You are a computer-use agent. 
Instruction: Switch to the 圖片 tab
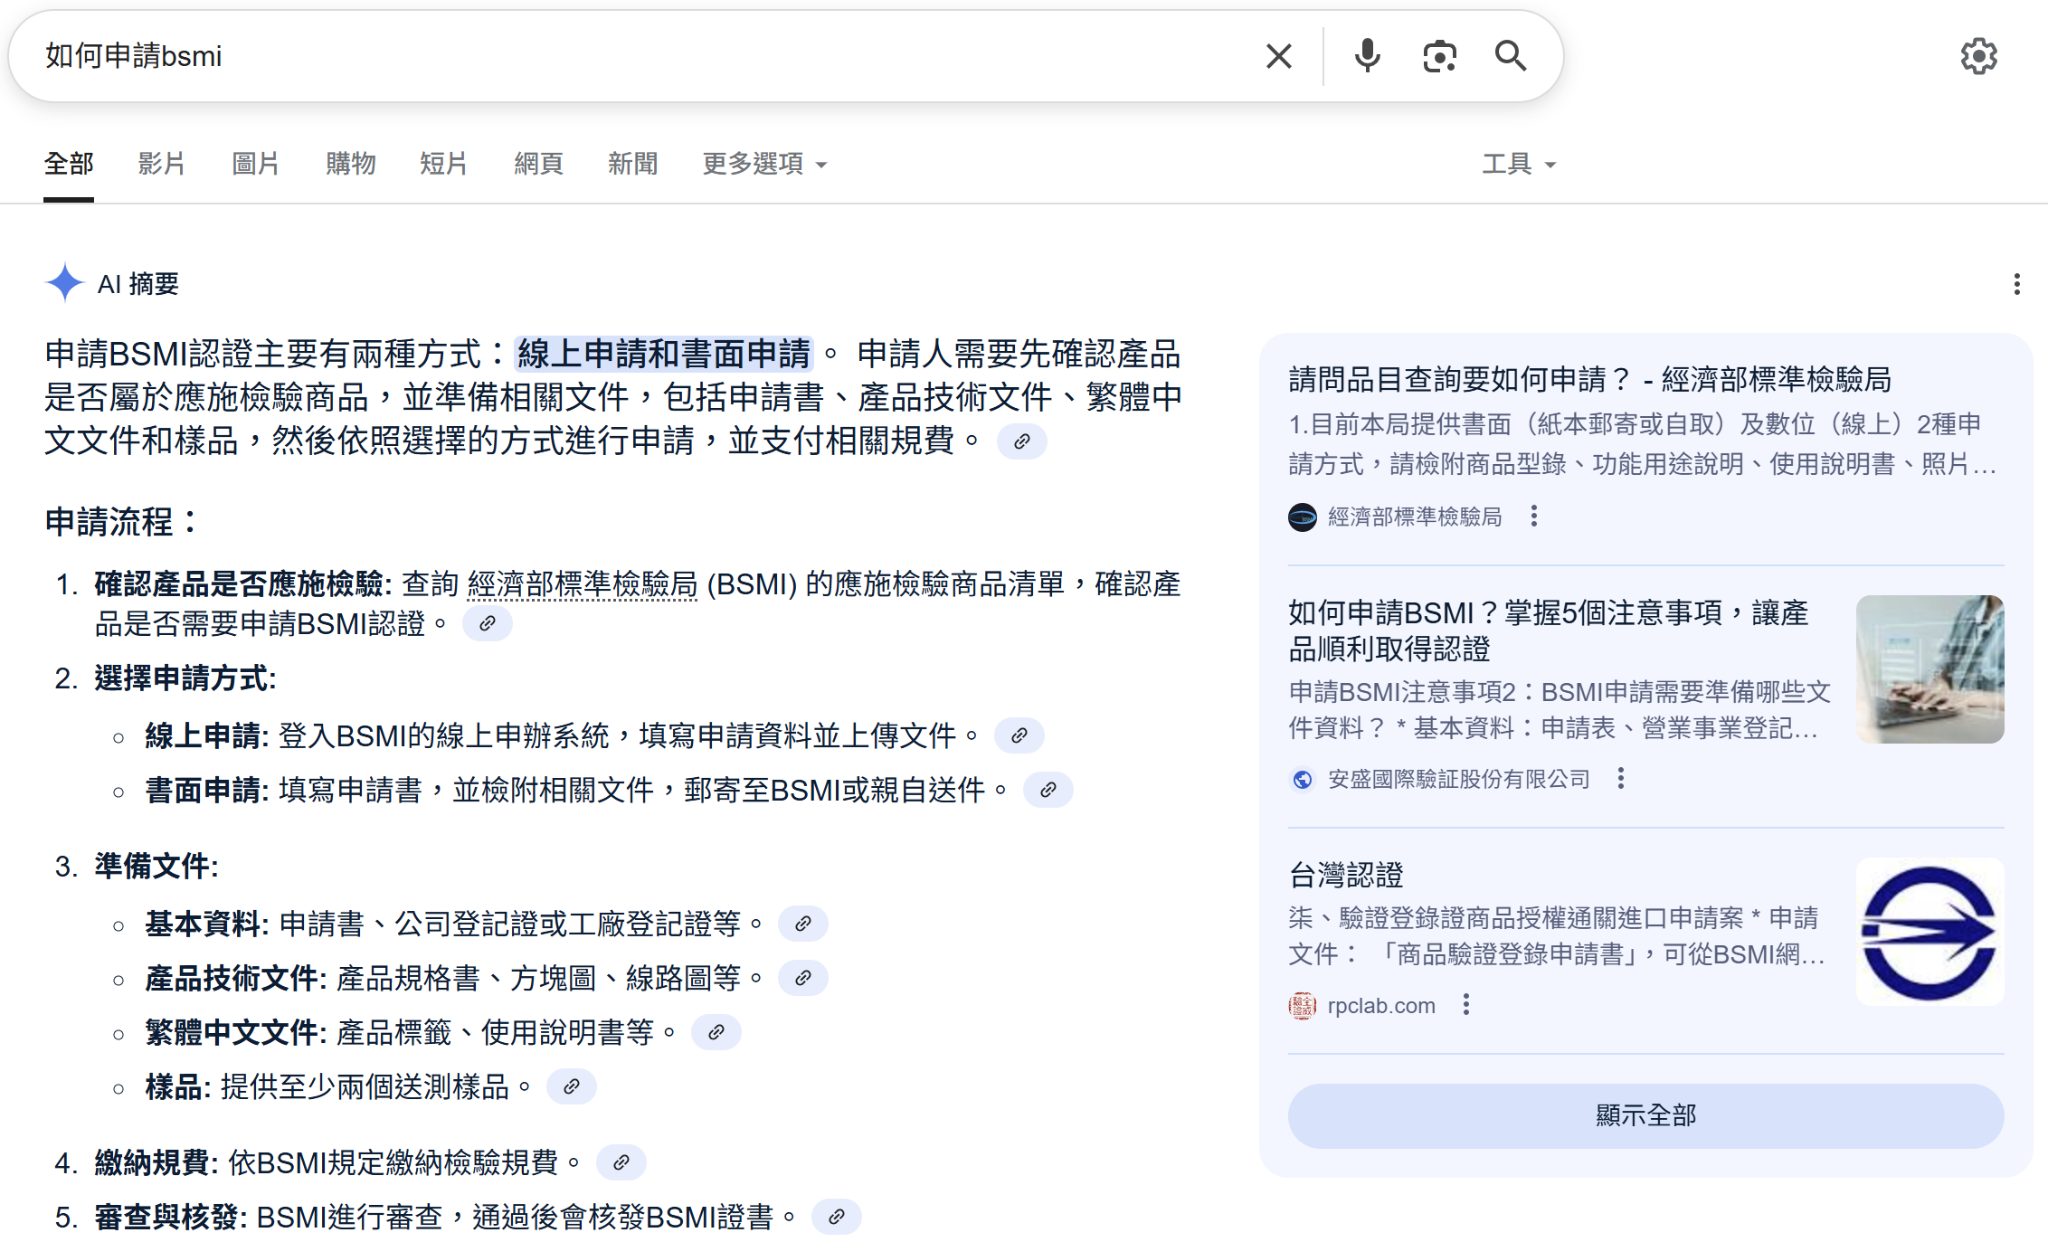pos(256,164)
